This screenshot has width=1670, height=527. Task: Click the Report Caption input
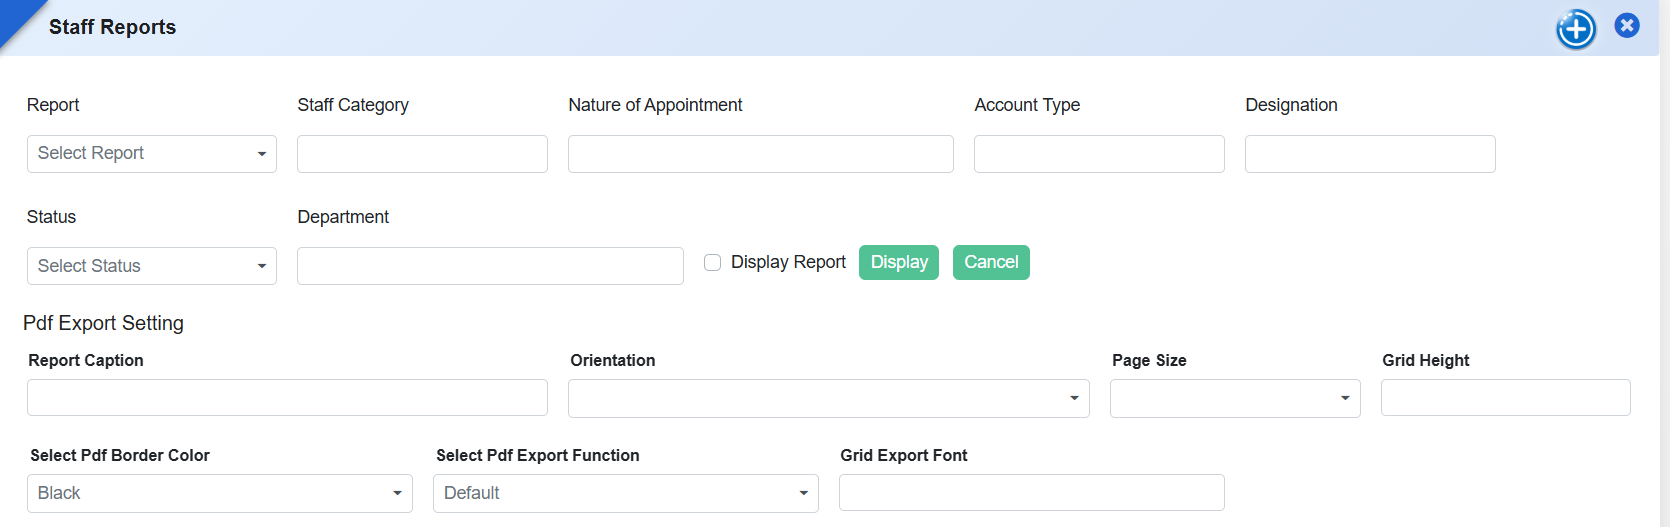point(287,398)
